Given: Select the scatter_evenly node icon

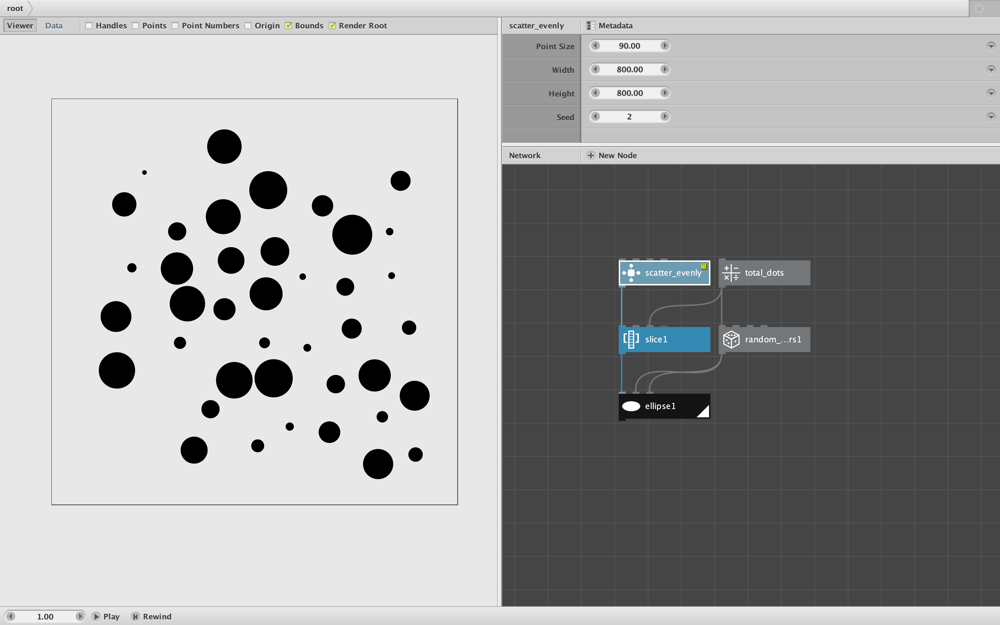Looking at the screenshot, I should pos(631,273).
